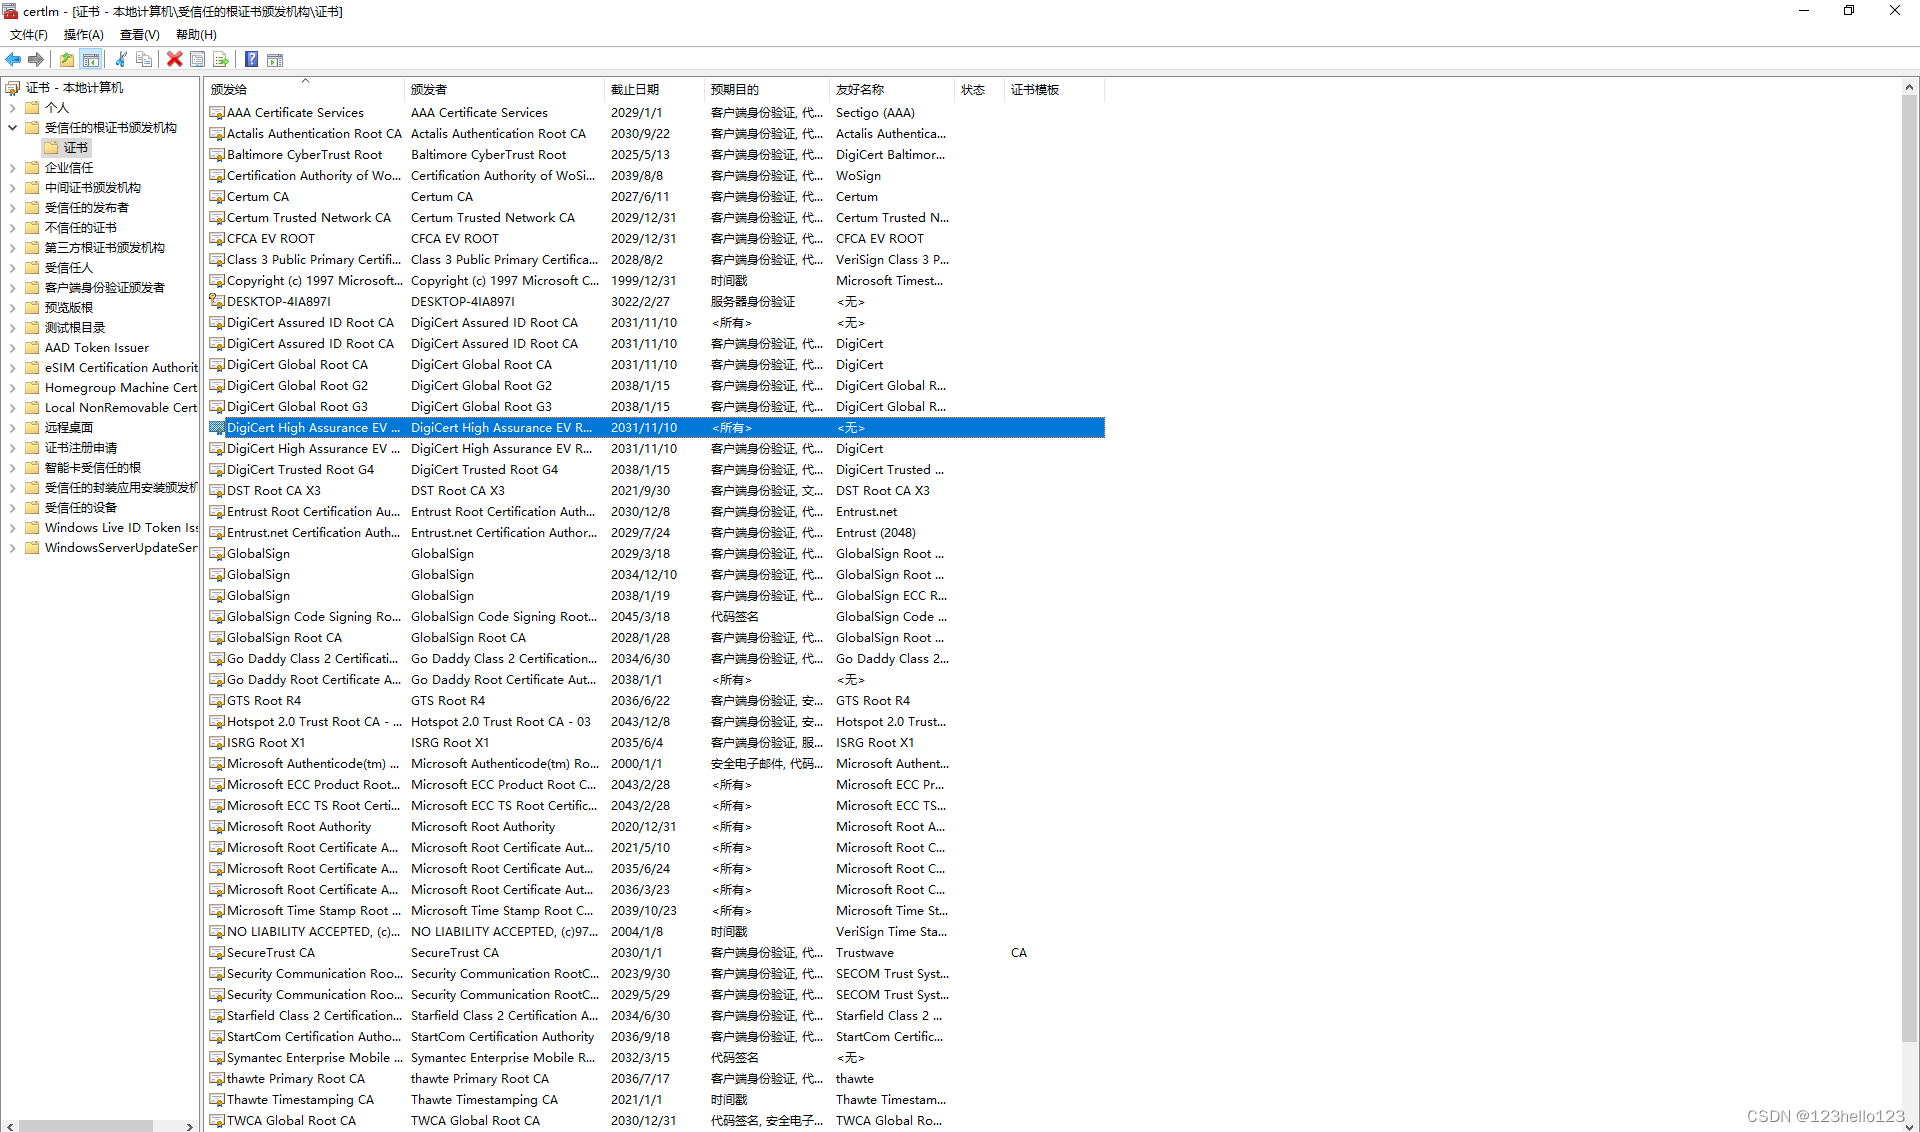This screenshot has width=1920, height=1132.
Task: Delete the selected certificate with red X icon
Action: 175,59
